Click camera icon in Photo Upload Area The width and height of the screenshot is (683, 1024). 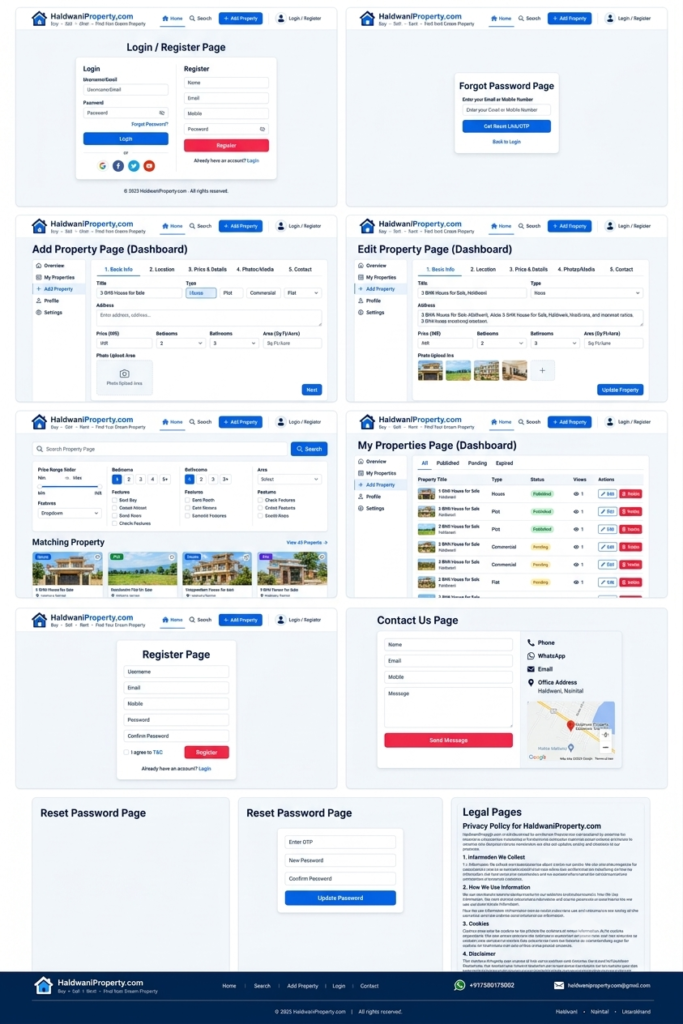(124, 374)
